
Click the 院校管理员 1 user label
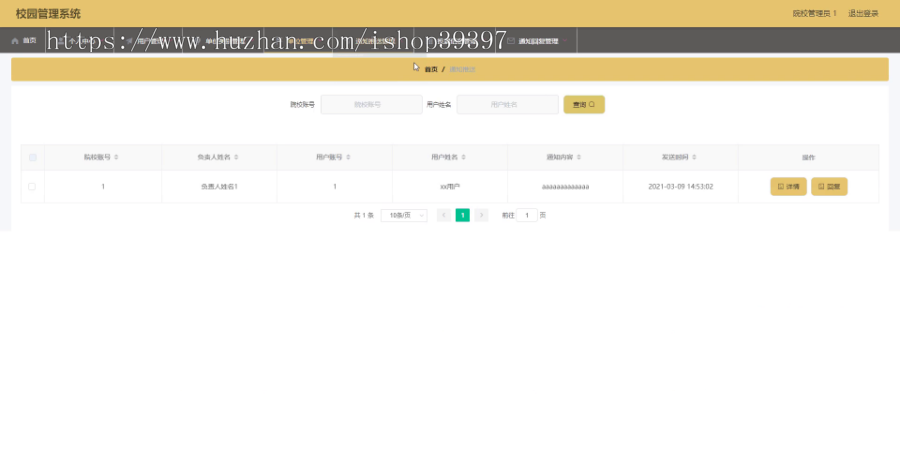[x=814, y=13]
